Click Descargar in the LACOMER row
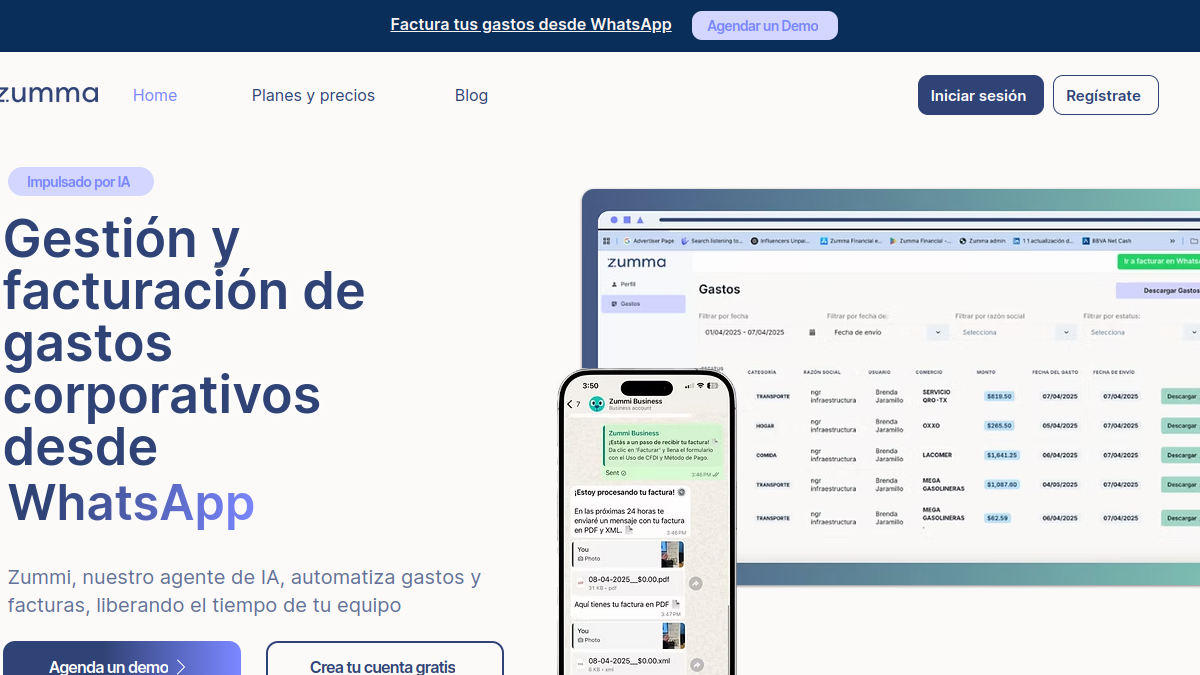 coord(1180,455)
